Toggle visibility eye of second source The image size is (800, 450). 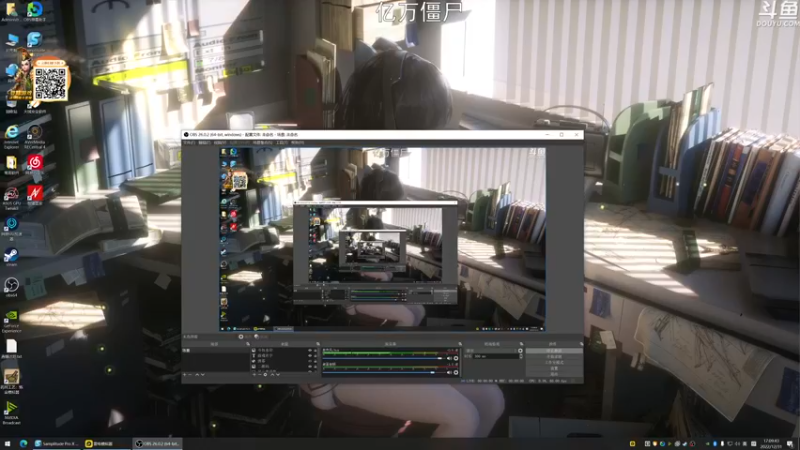click(x=310, y=356)
